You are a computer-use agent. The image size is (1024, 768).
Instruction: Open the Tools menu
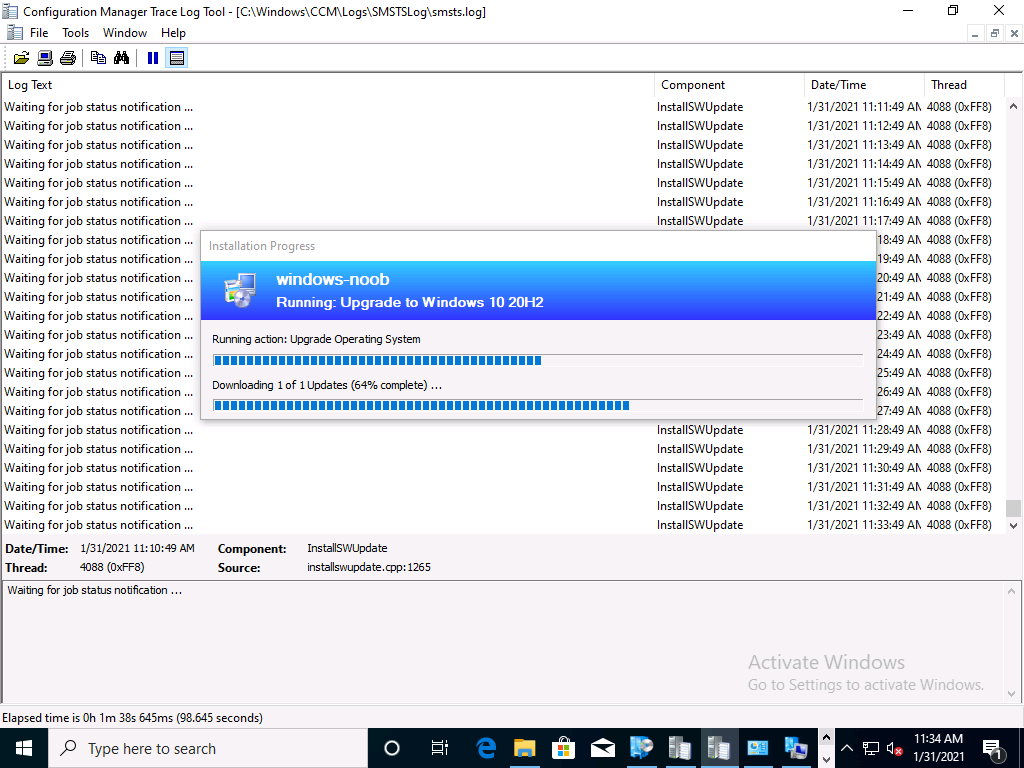(76, 33)
